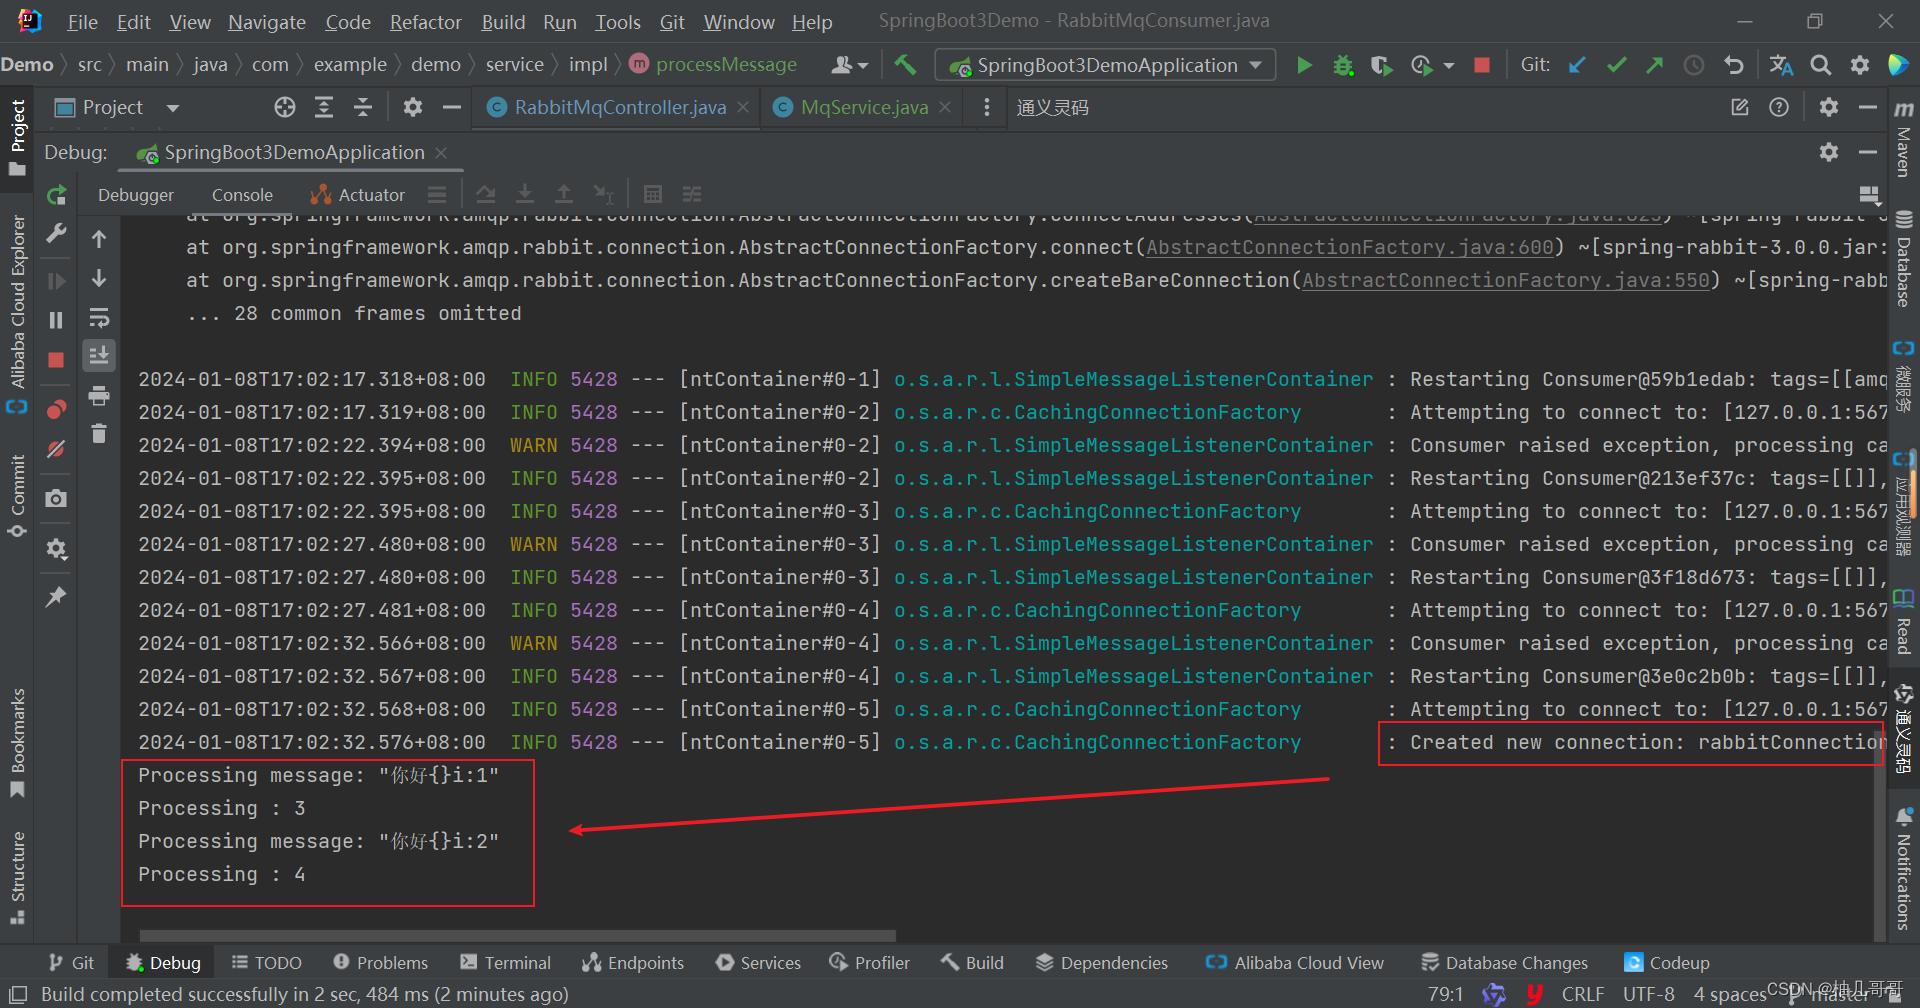Pin the debug tab
The image size is (1920, 1008).
[x=56, y=597]
